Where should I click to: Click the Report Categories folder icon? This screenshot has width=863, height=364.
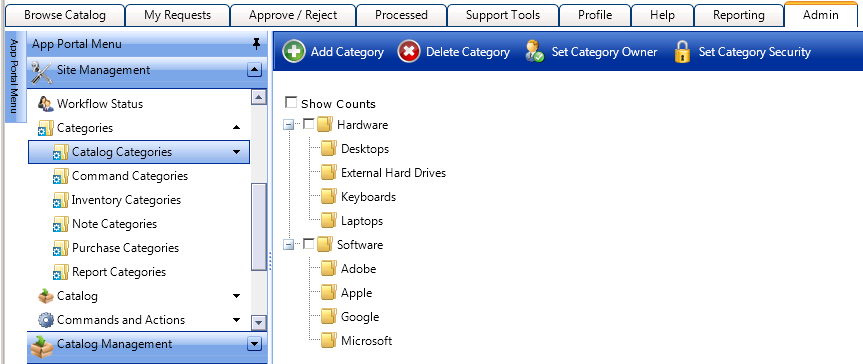click(x=61, y=272)
